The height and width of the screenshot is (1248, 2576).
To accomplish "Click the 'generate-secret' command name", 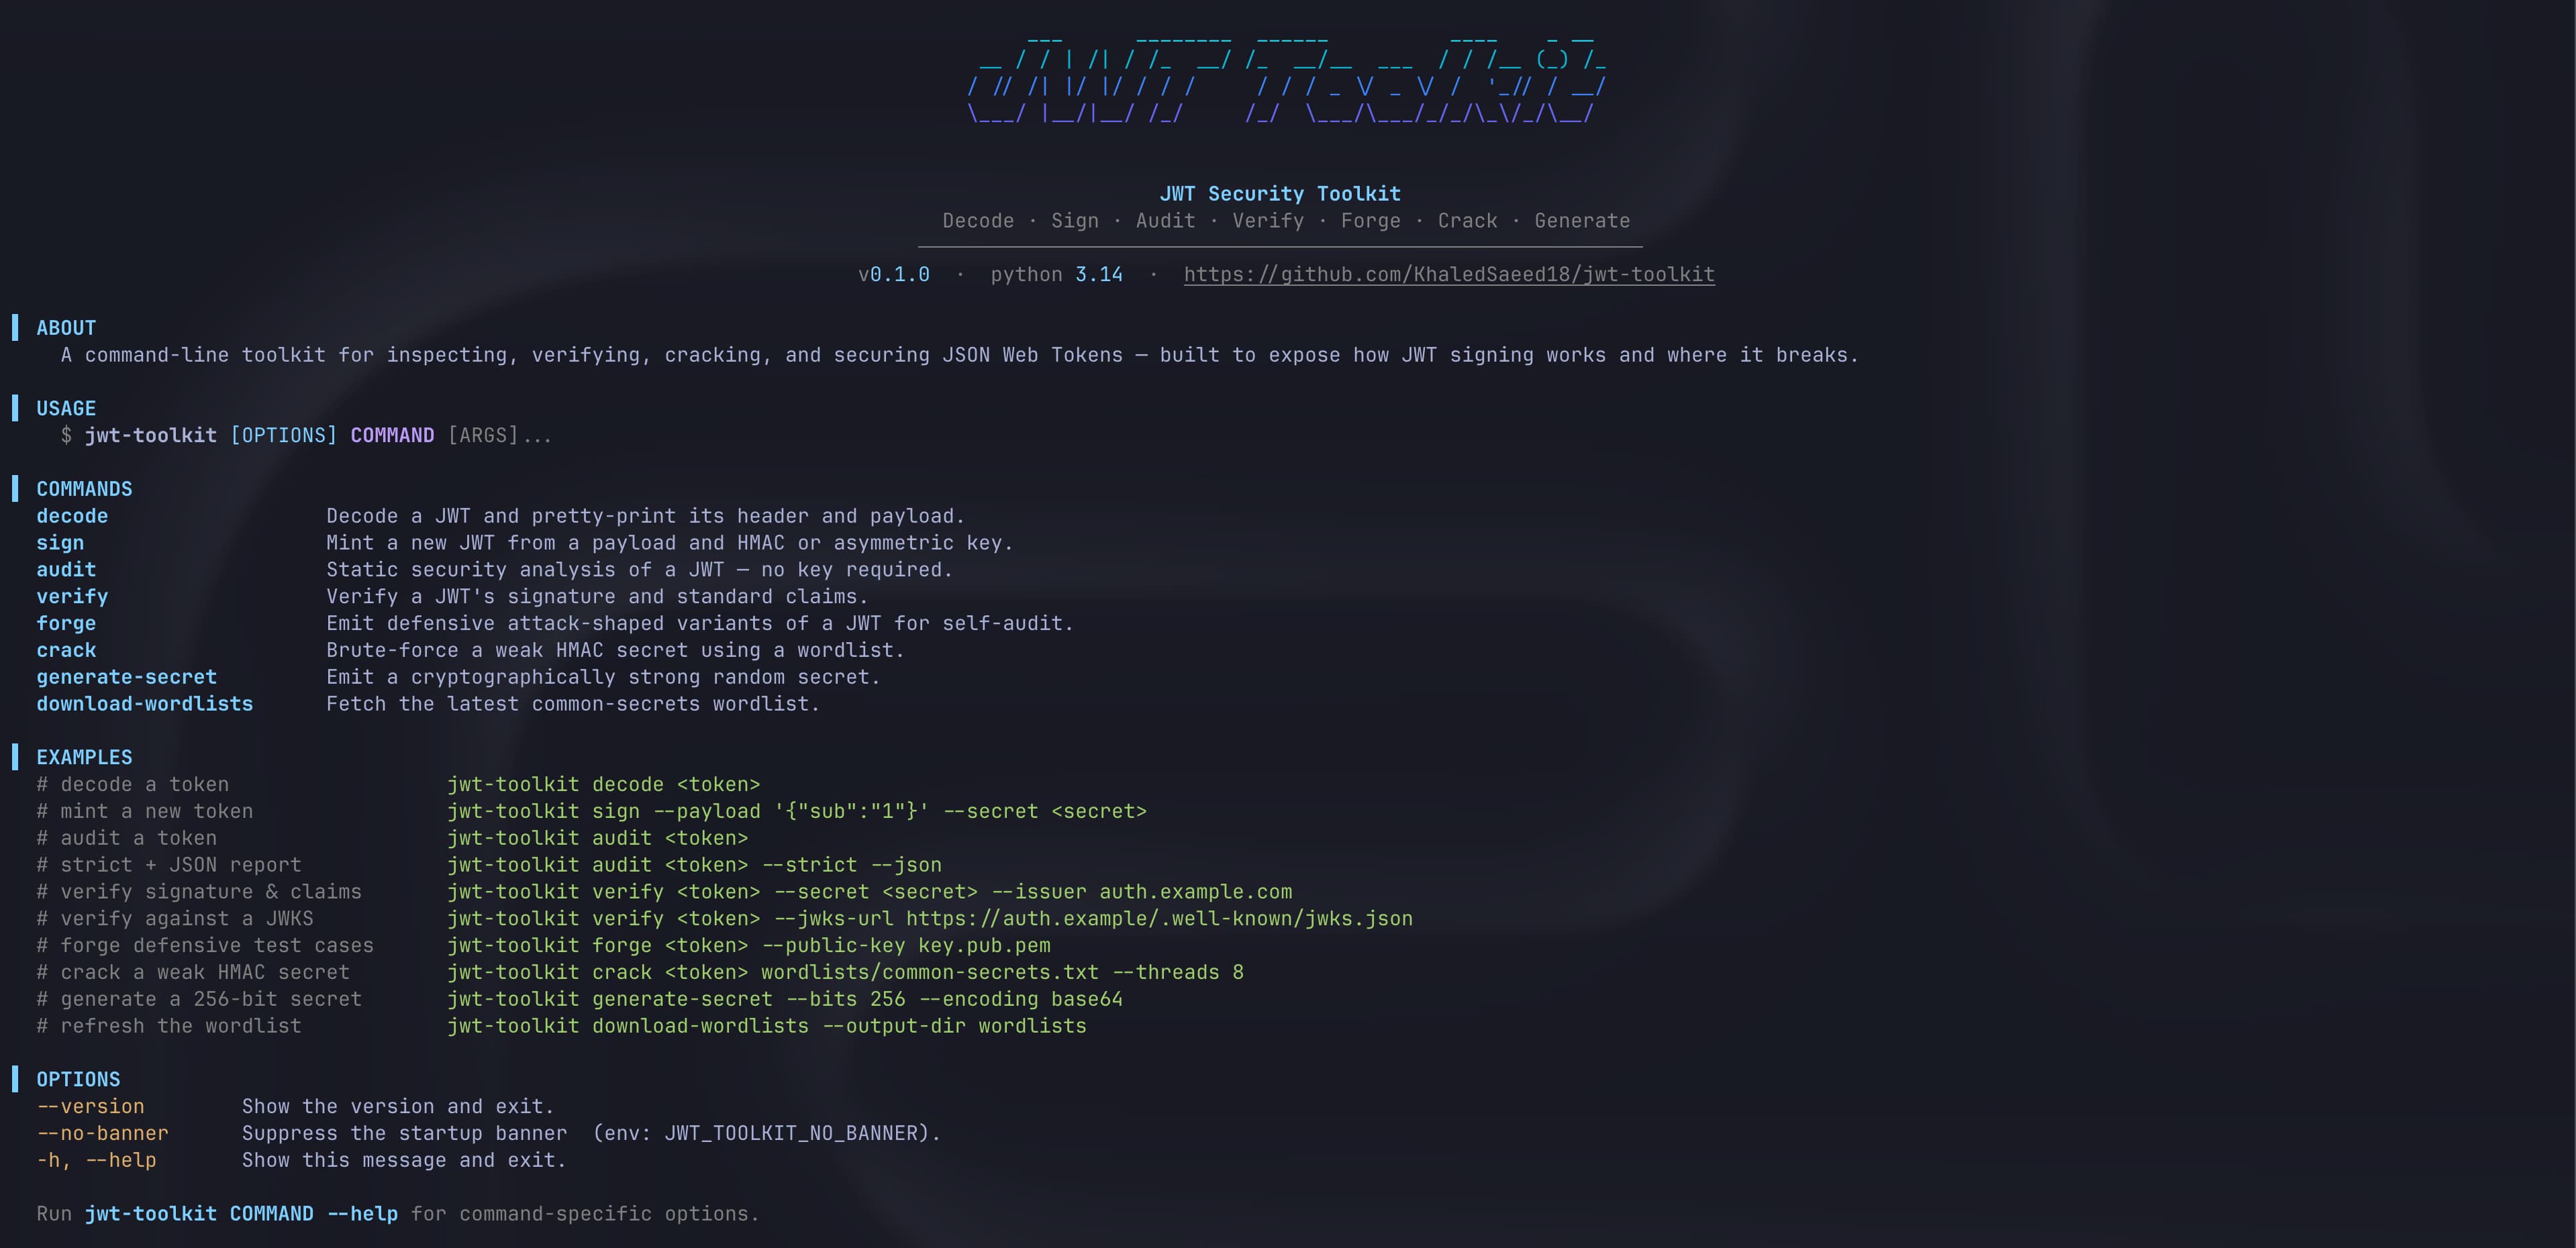I will point(126,677).
